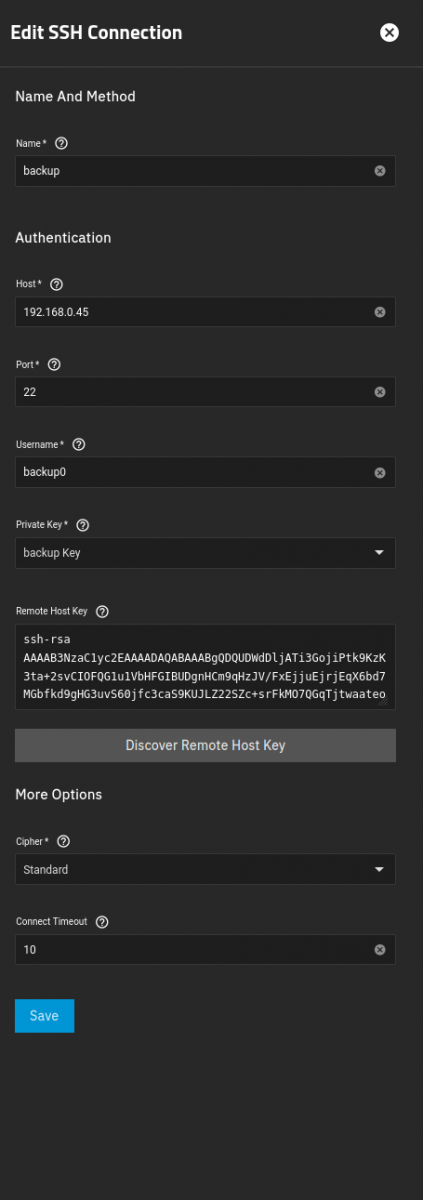Open Private Key help tooltip

pos(83,525)
